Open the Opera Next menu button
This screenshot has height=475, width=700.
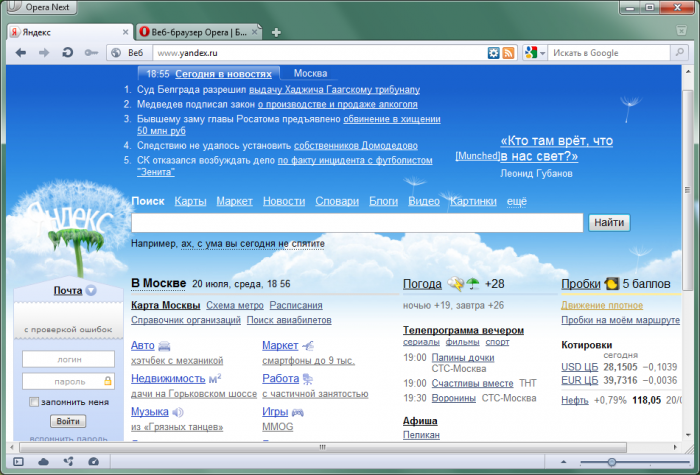[42, 7]
